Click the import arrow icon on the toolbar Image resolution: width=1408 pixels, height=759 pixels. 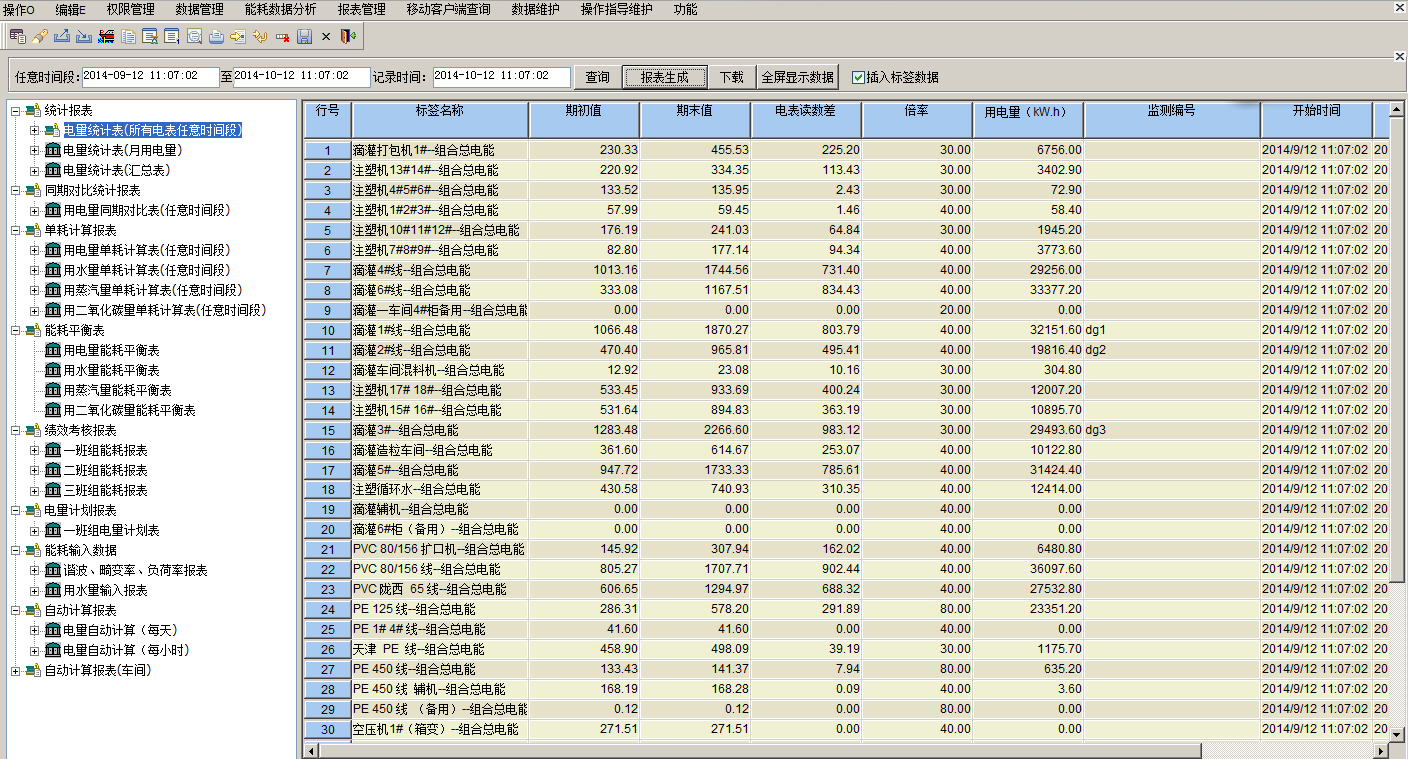pos(84,35)
